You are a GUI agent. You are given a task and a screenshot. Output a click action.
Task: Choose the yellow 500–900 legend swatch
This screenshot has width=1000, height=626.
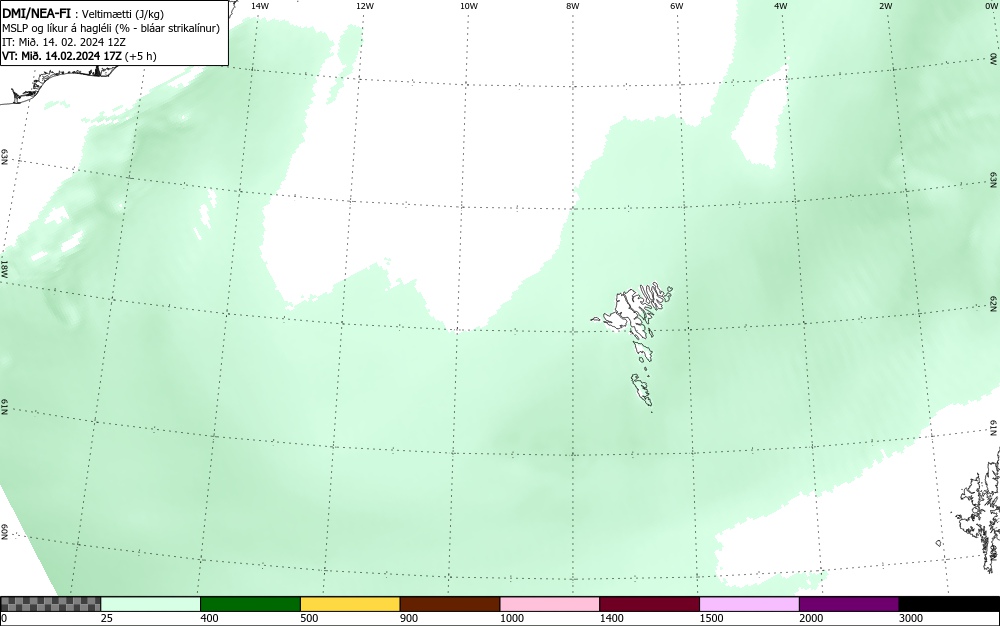(x=350, y=604)
